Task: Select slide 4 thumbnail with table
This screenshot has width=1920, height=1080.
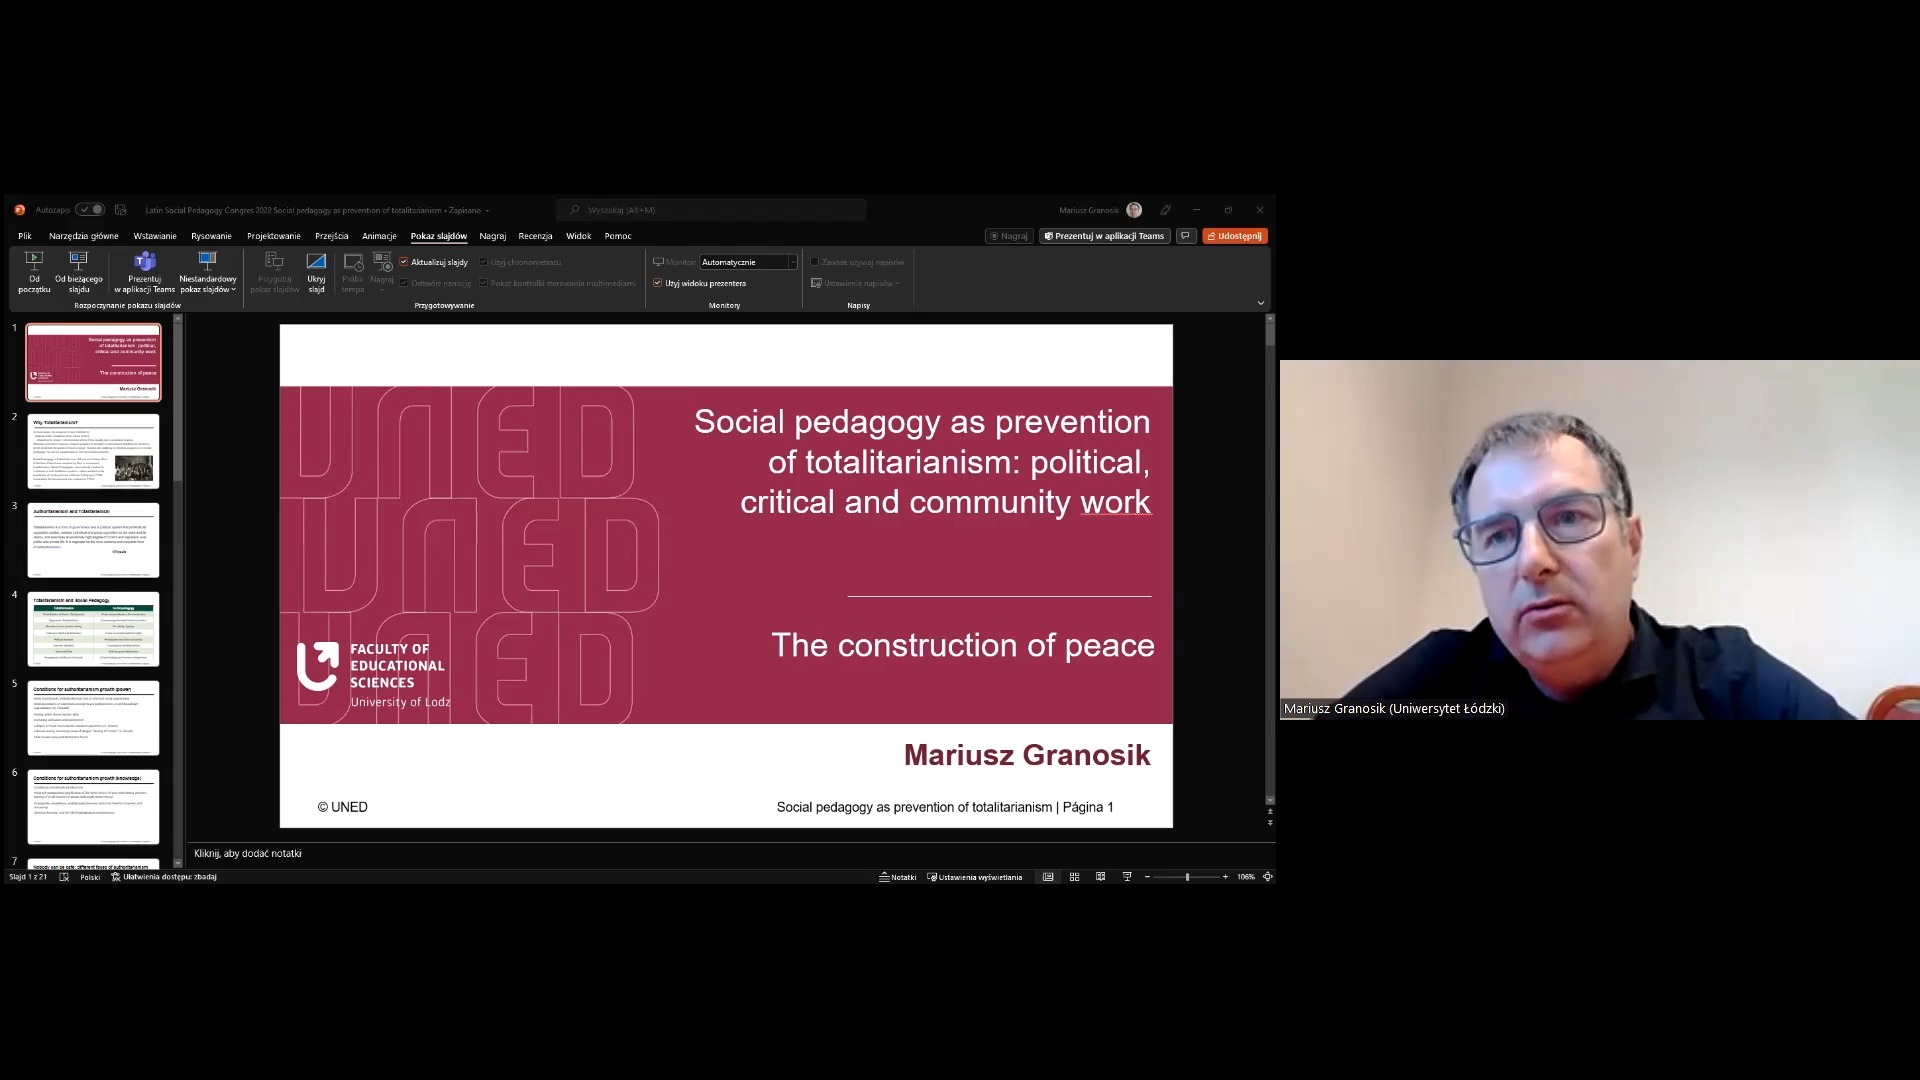Action: point(93,629)
